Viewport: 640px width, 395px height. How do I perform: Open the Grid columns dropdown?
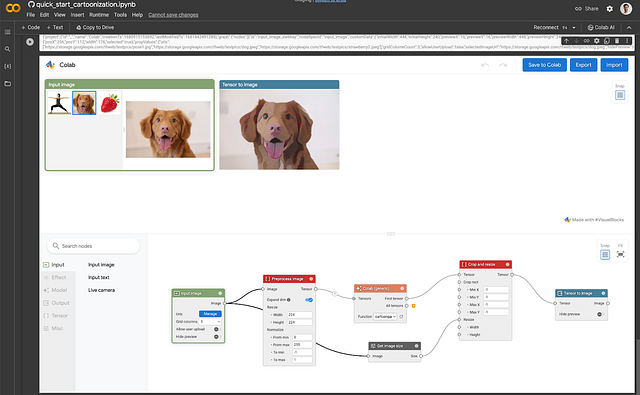[x=210, y=322]
